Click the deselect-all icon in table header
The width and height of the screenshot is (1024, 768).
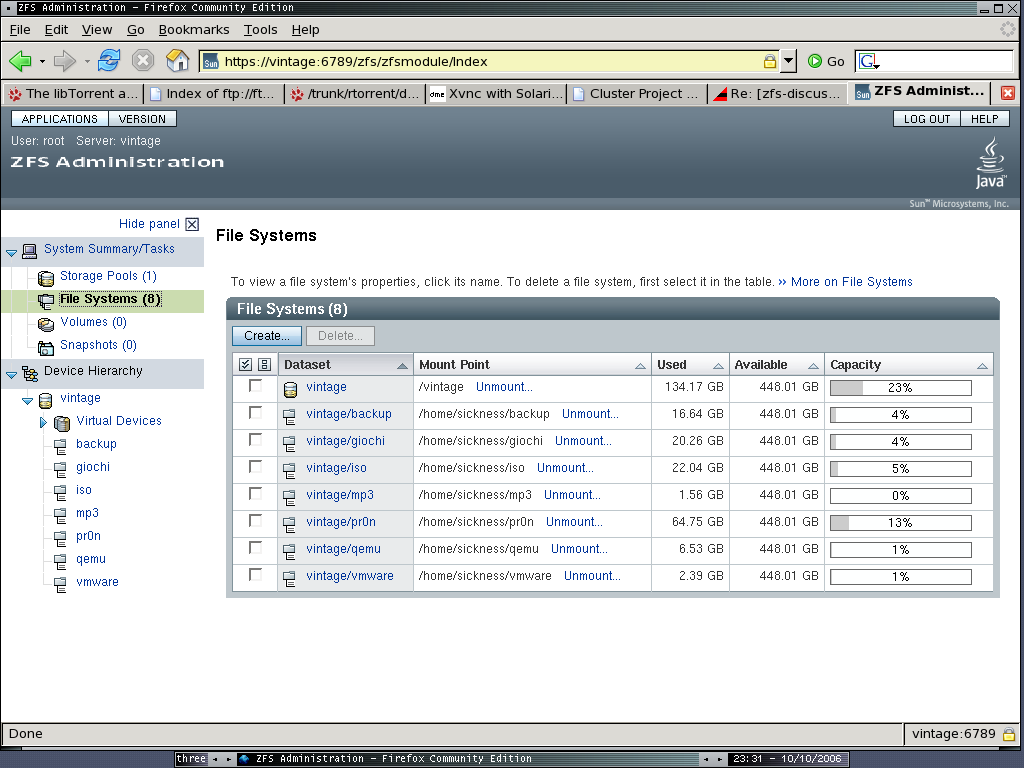coord(264,365)
